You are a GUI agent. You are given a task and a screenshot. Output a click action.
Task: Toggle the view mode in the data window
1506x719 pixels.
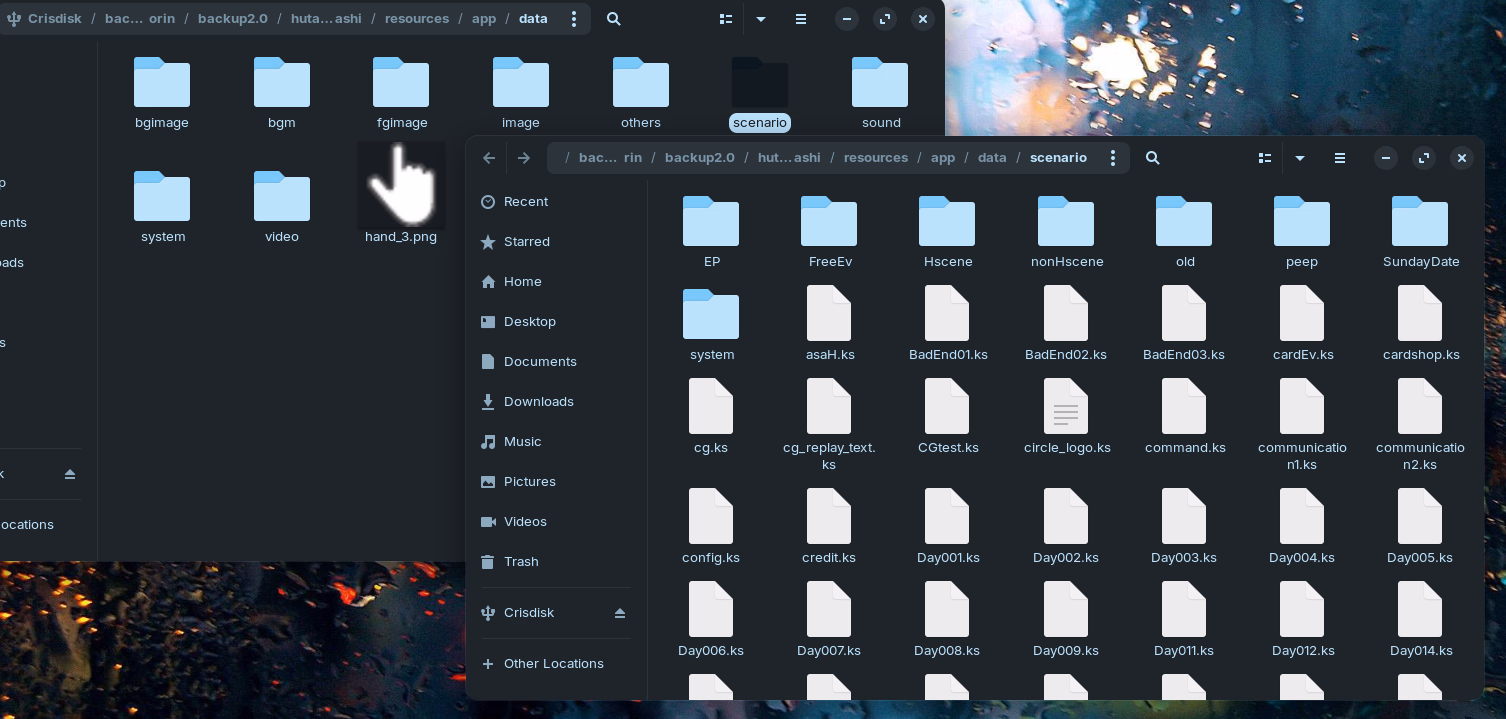coord(726,19)
